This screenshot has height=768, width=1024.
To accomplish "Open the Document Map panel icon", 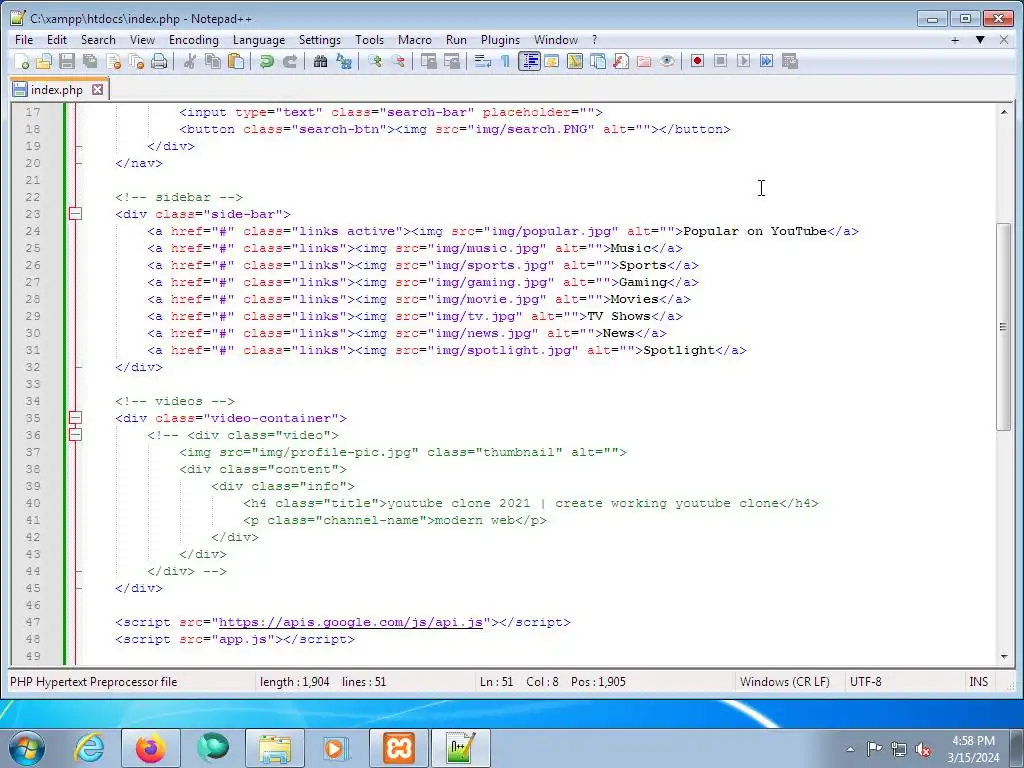I will pyautogui.click(x=575, y=61).
